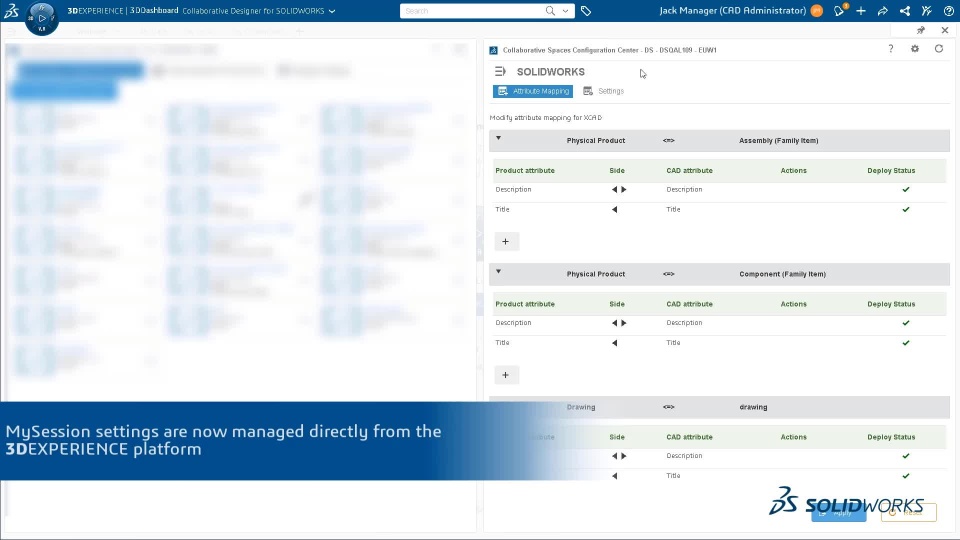
Task: Open the 3DS compass icon
Action: [x=42, y=18]
